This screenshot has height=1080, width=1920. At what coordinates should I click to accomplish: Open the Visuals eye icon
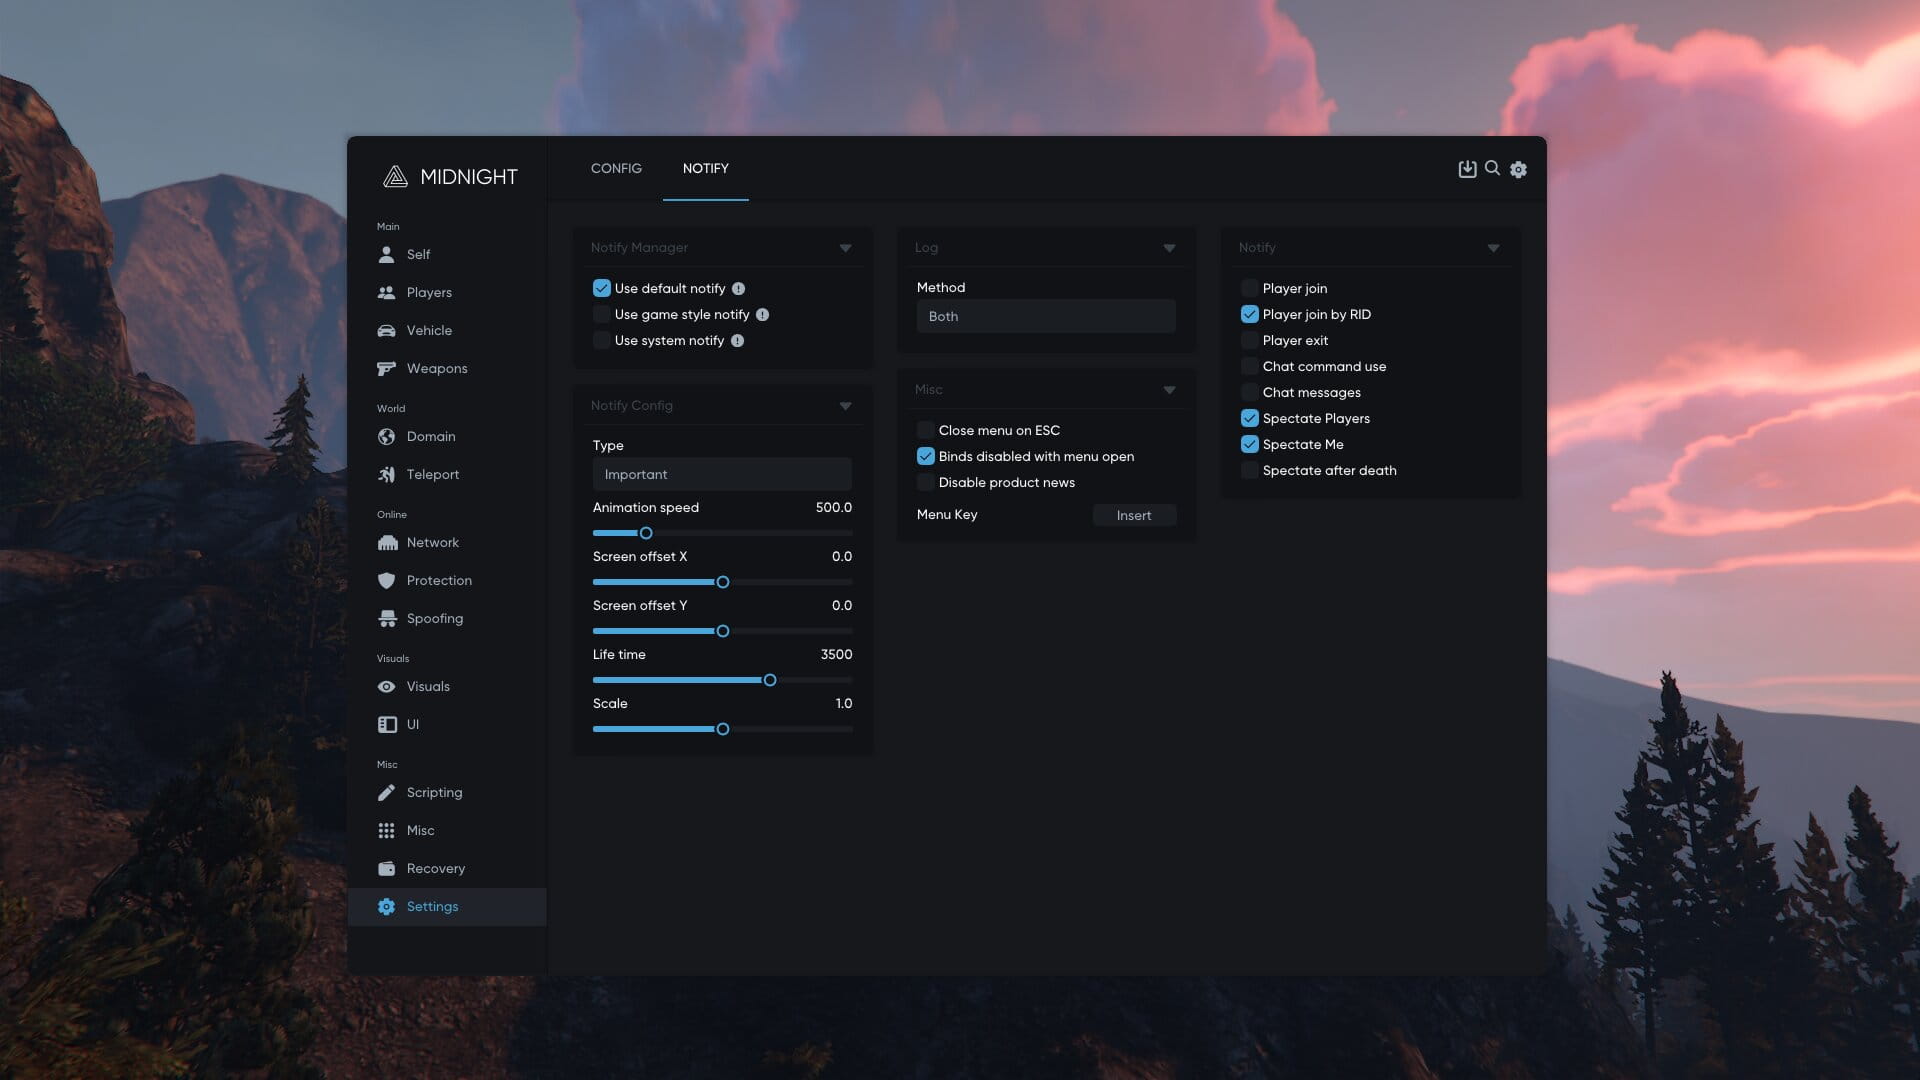click(386, 687)
